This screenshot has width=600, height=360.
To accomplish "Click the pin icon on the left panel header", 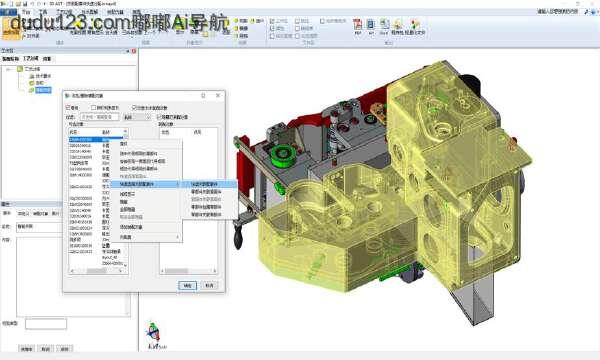I will tap(128, 51).
